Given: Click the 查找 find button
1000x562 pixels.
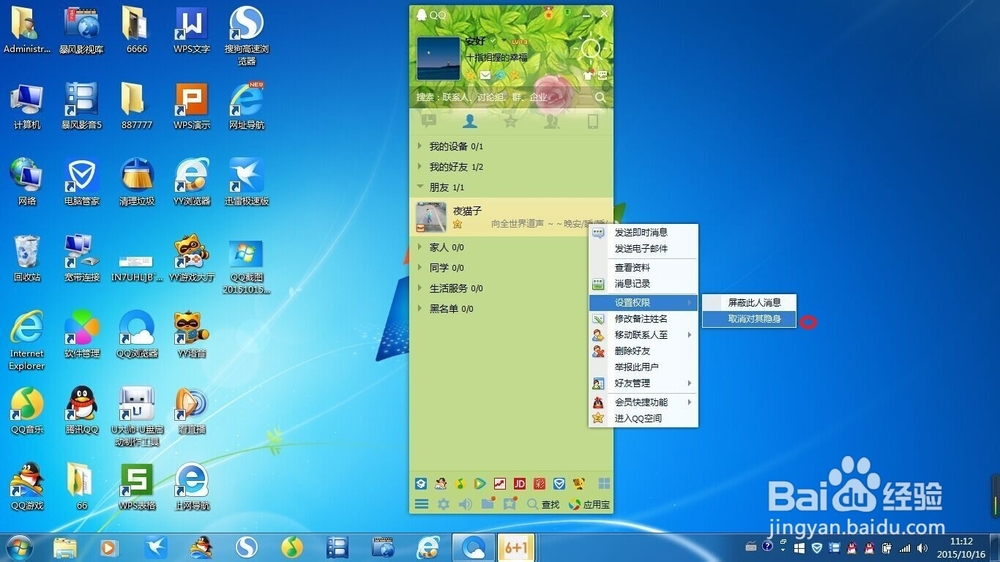Looking at the screenshot, I should [x=543, y=504].
